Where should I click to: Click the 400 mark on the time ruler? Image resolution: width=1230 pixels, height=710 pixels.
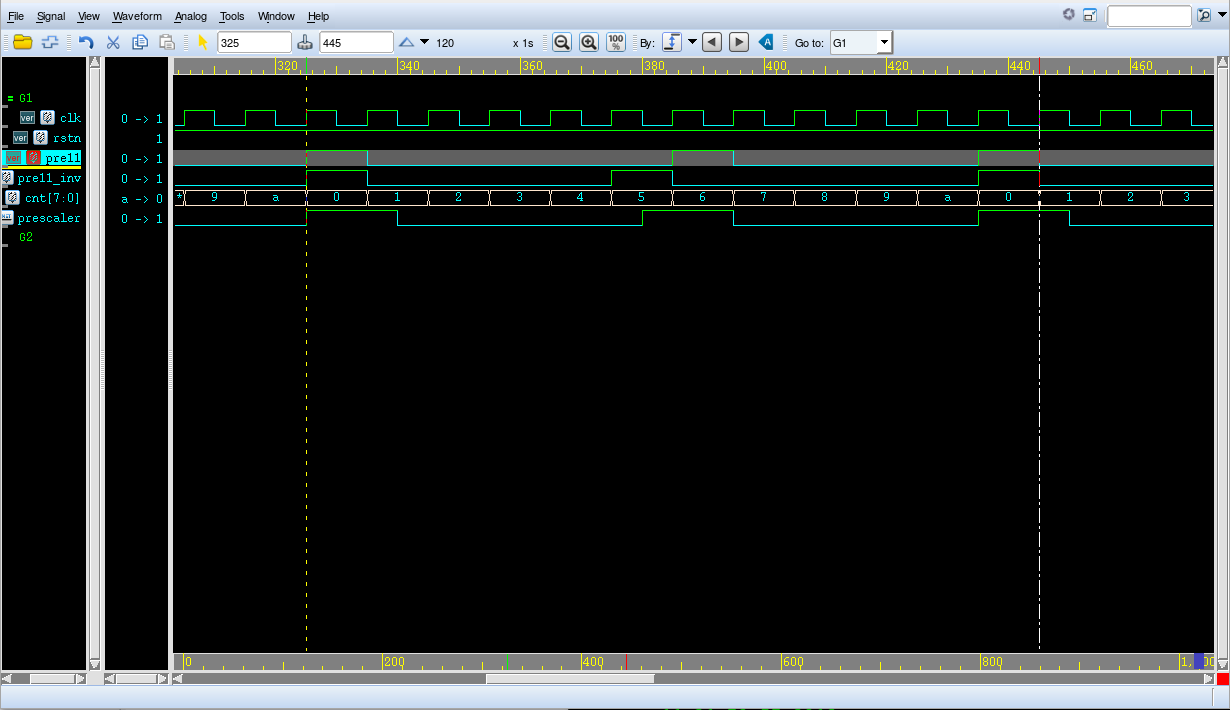[775, 66]
